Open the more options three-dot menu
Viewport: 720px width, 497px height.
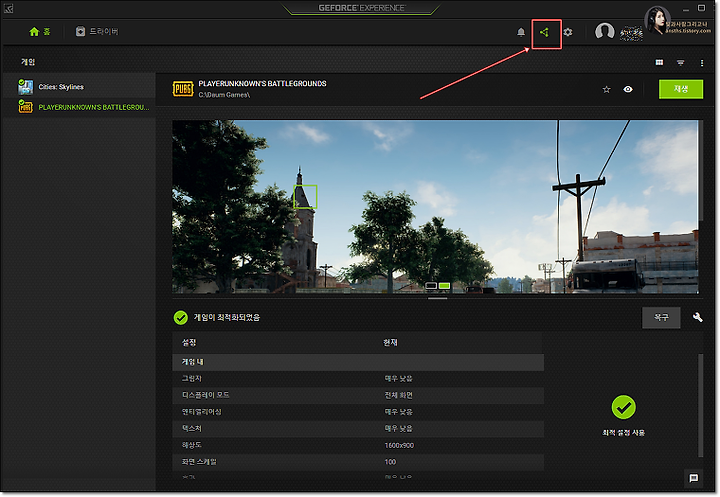702,62
